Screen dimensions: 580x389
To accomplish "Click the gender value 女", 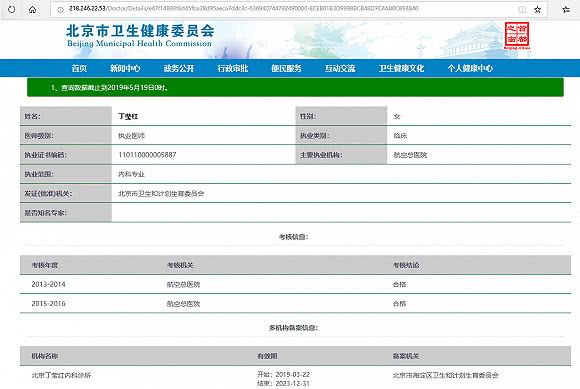I will pos(397,116).
